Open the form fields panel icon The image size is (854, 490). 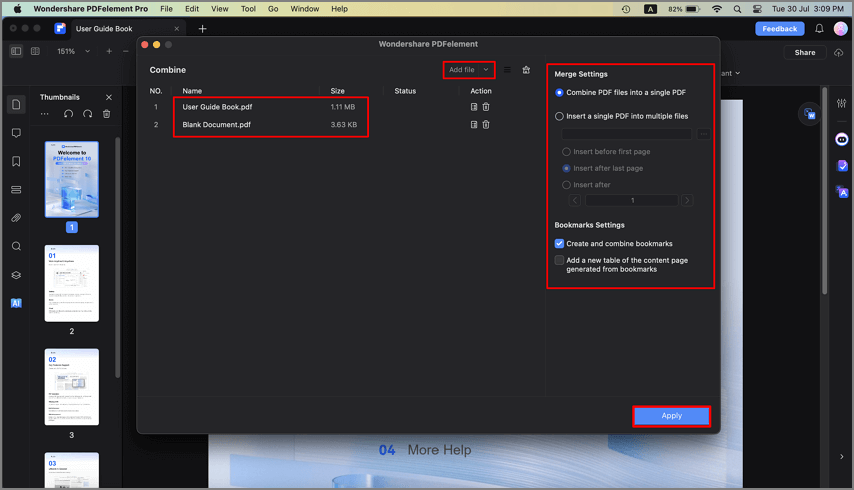click(x=16, y=190)
